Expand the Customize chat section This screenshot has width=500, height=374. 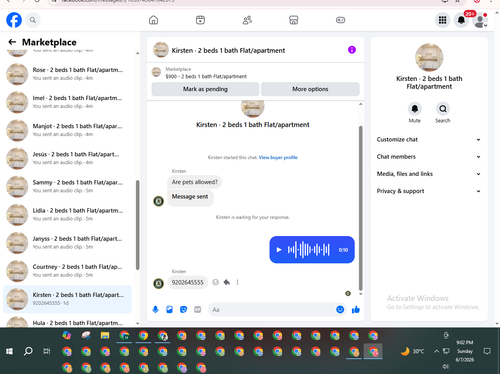click(429, 140)
